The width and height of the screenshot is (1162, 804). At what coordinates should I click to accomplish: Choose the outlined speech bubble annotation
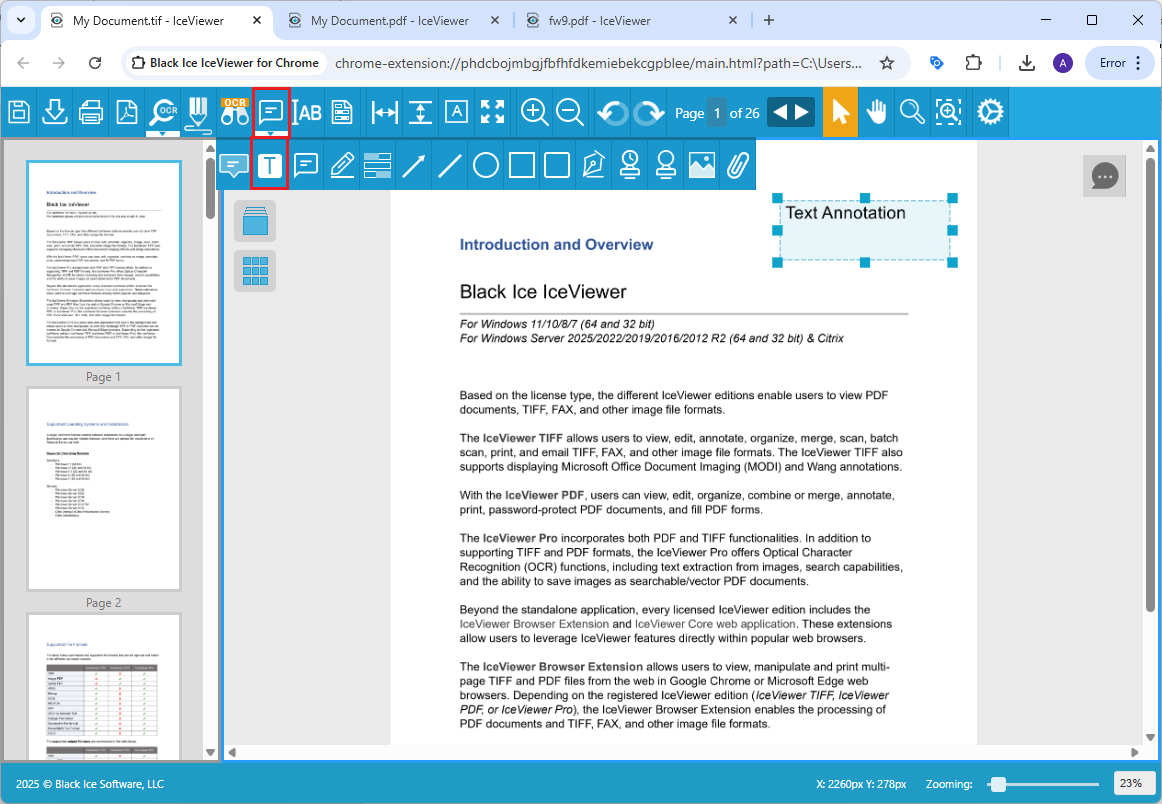tap(305, 165)
